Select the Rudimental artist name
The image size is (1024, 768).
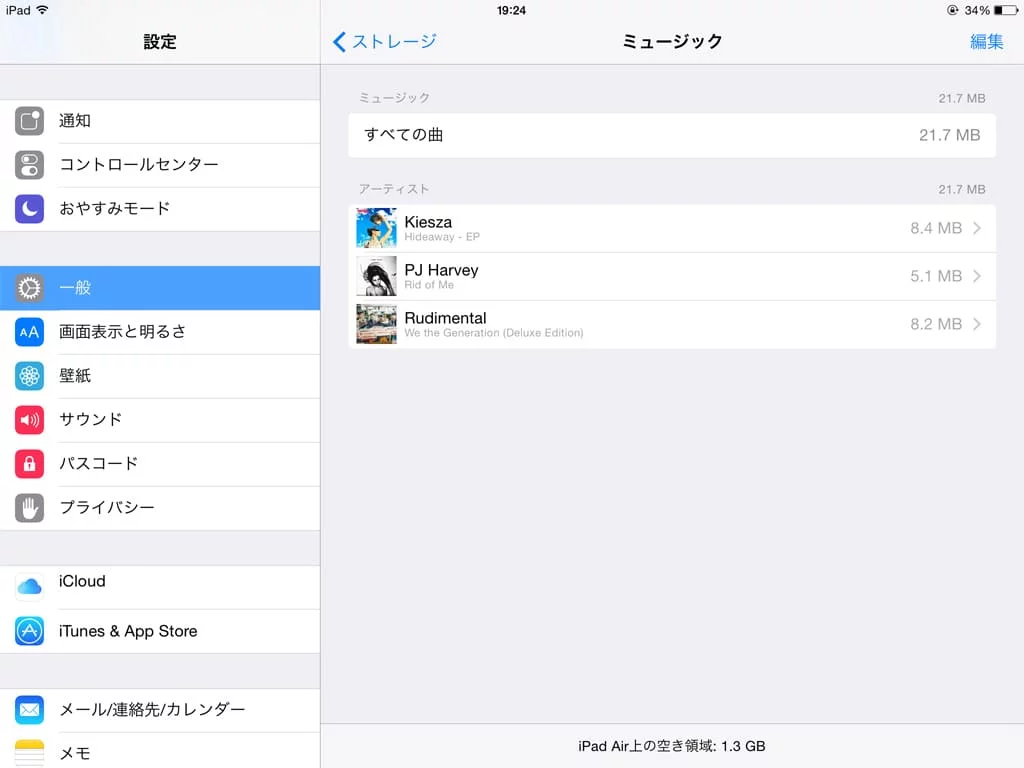(445, 318)
